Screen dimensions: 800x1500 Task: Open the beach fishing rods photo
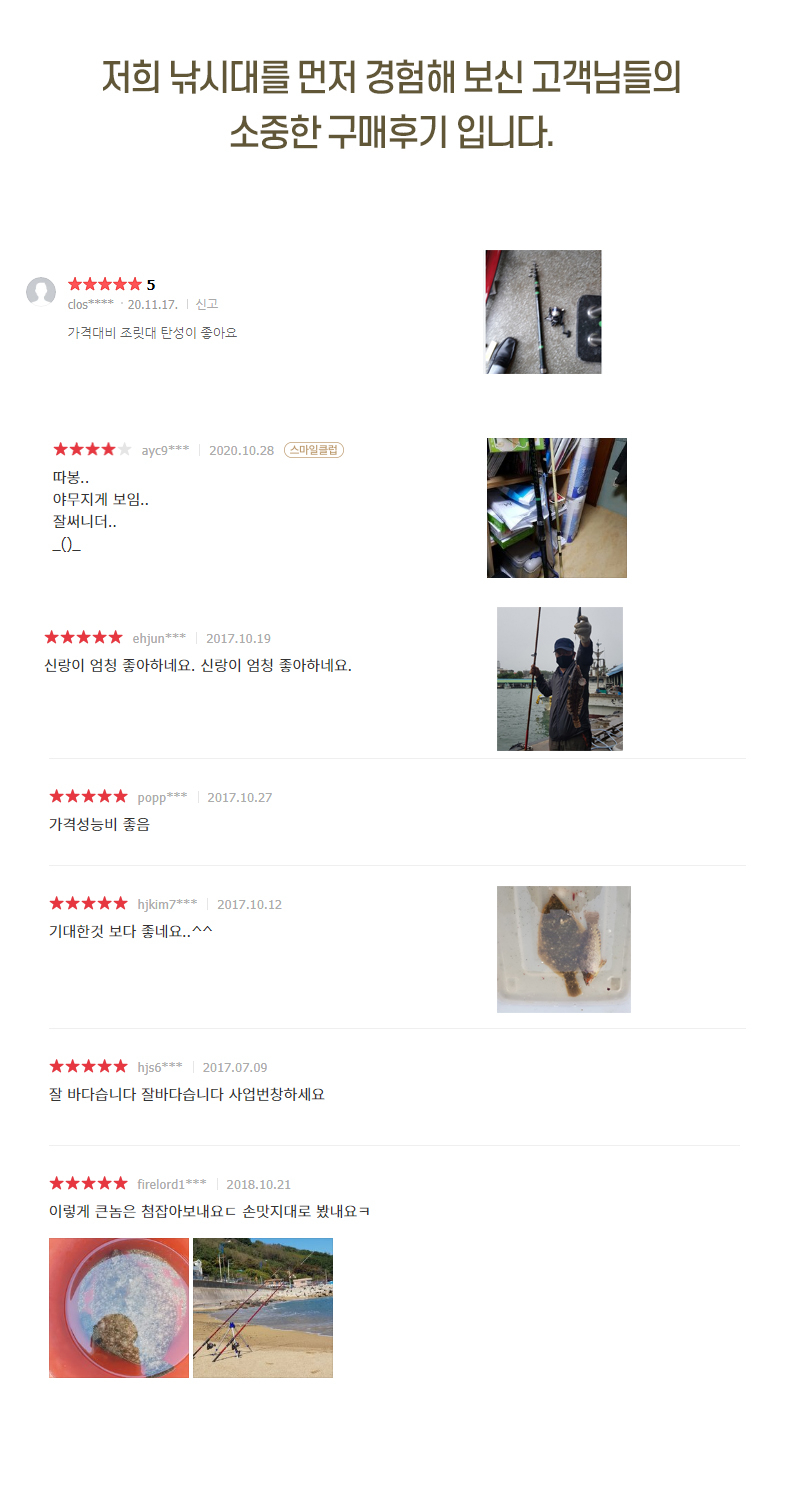pyautogui.click(x=263, y=1308)
